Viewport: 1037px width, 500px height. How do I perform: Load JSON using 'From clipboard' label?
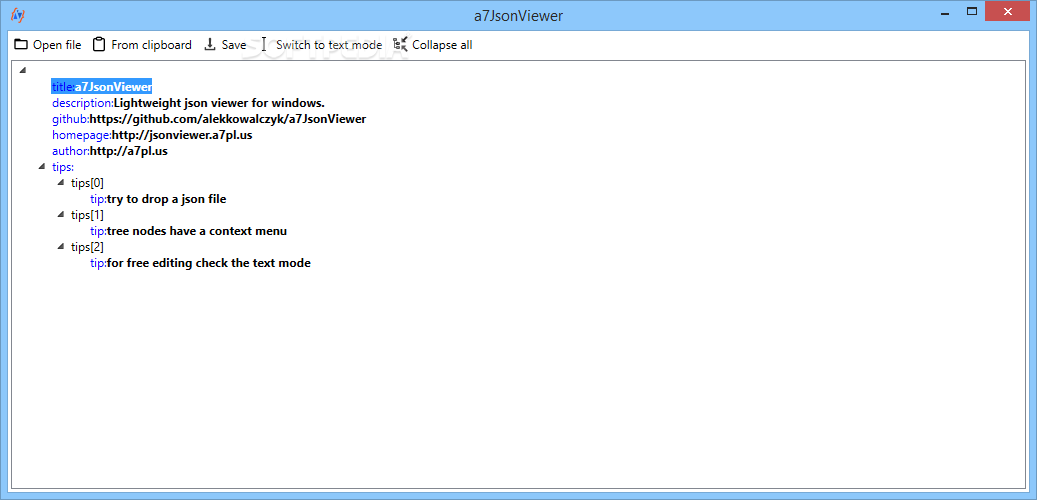pyautogui.click(x=151, y=45)
